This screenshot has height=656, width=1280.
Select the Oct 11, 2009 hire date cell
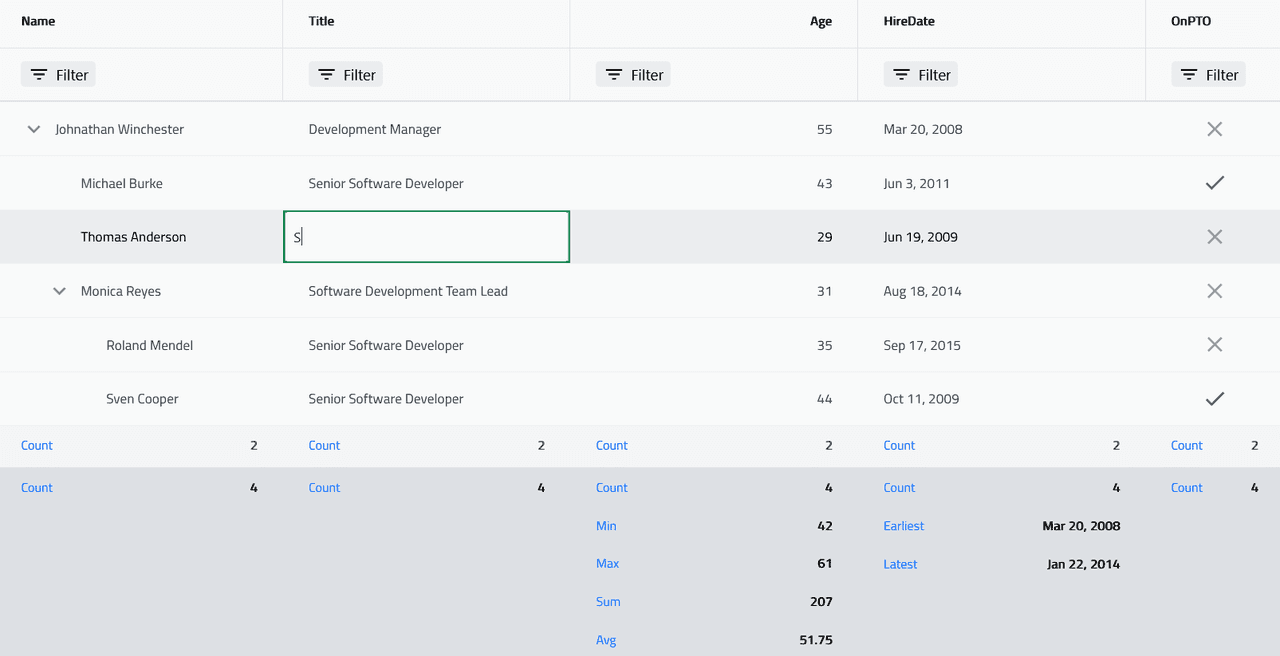tap(1002, 399)
